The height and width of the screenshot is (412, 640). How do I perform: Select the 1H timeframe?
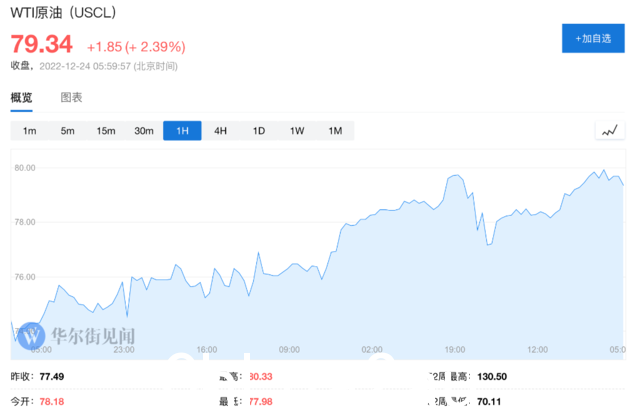pos(182,131)
